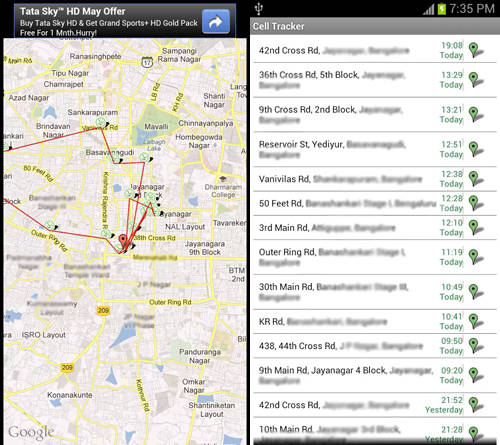Tap the share arrow on the Tata Sky ad
Screen dimensions: 500x445
tap(216, 22)
